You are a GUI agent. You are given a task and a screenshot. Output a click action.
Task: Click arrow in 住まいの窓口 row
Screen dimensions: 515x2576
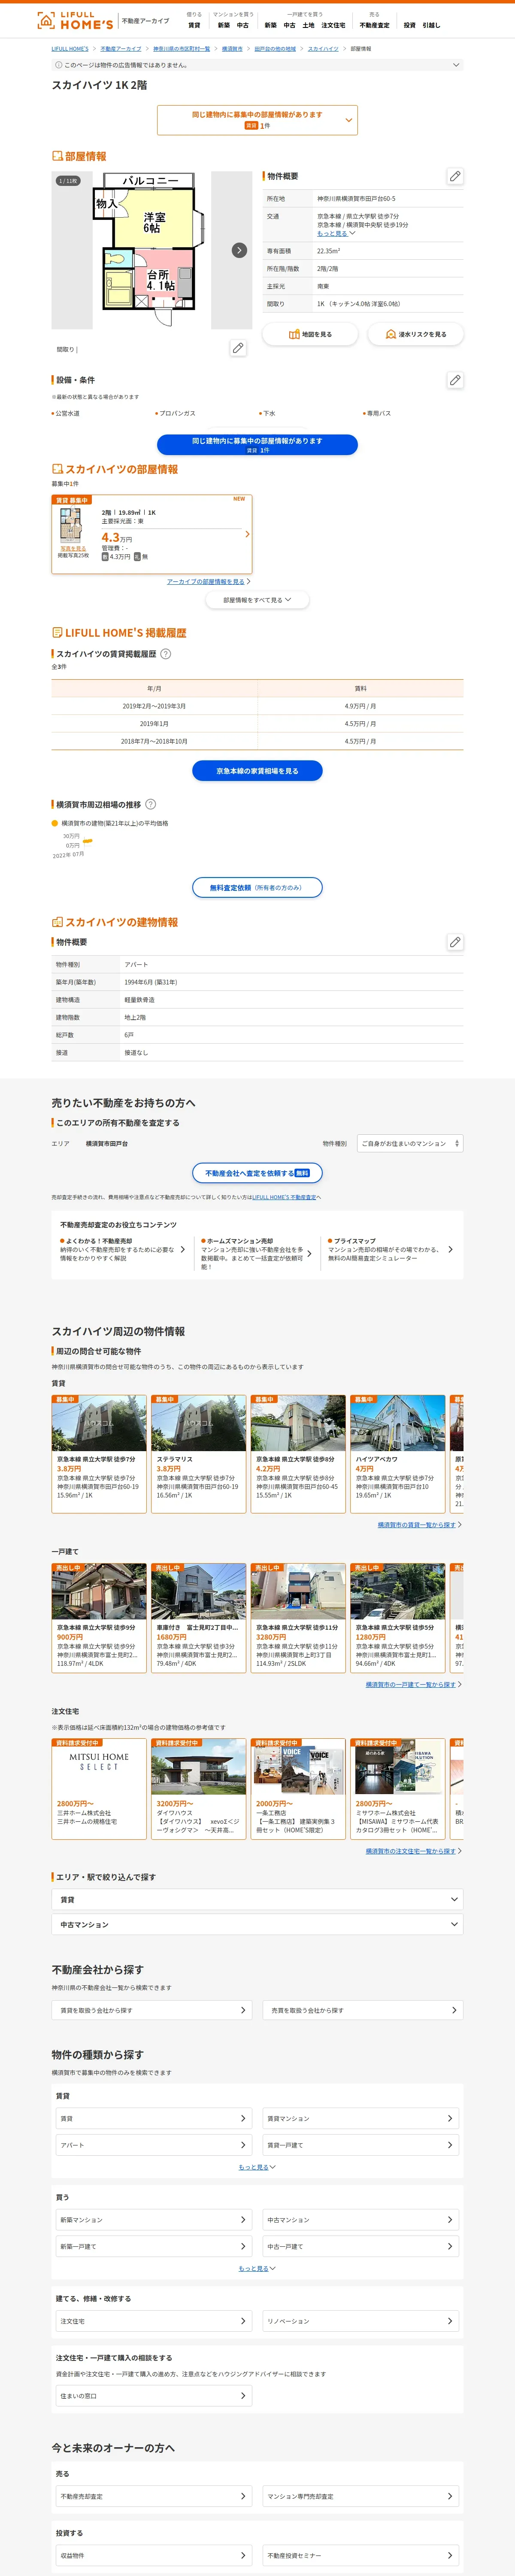[242, 2396]
